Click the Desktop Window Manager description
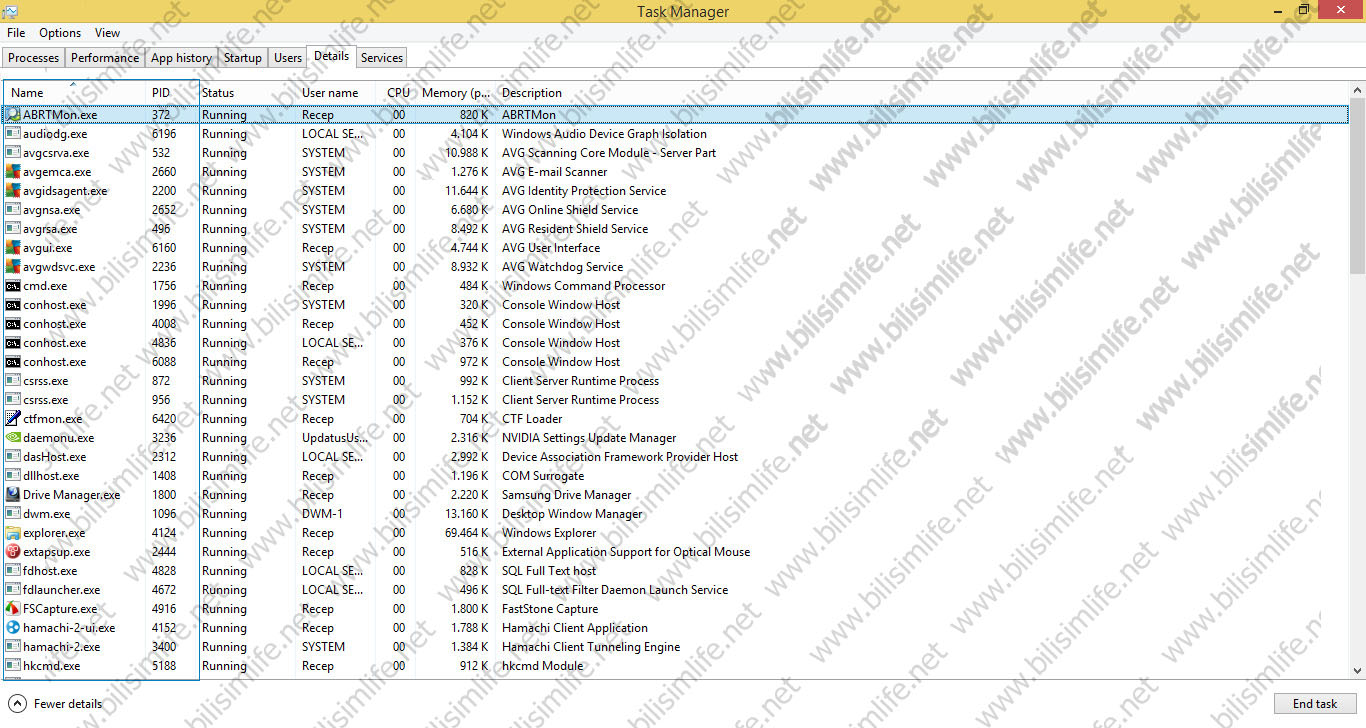Viewport: 1366px width, 728px height. click(572, 514)
